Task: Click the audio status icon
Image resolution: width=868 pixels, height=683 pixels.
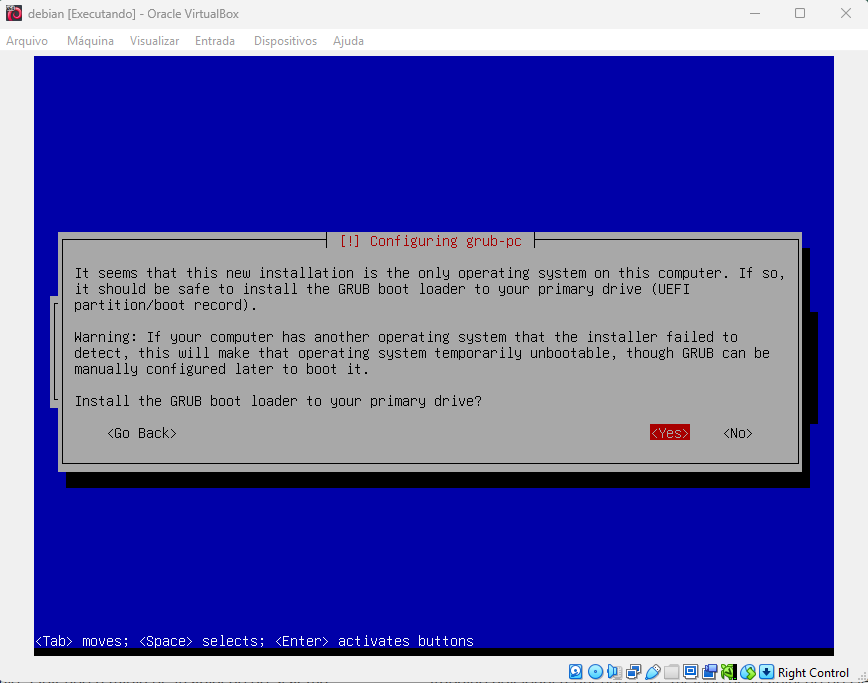Action: pos(614,672)
